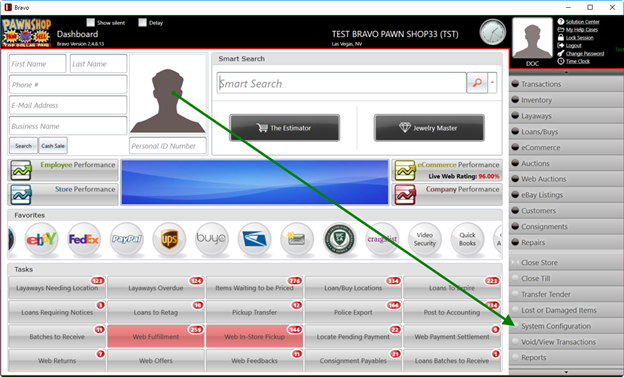Open the Web Auctions menu
Image resolution: width=624 pixels, height=377 pixels.
pos(566,179)
